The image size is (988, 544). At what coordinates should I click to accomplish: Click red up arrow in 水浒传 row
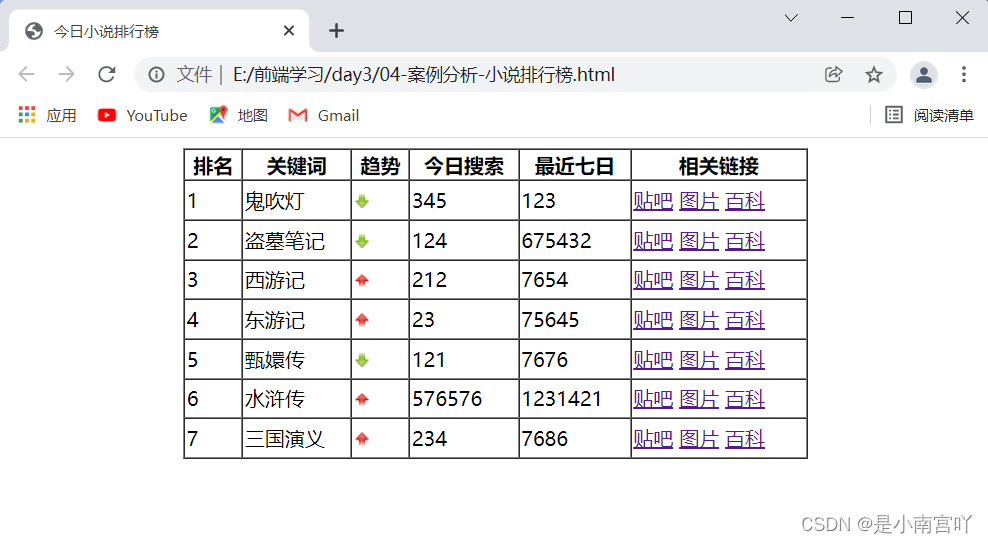click(362, 400)
